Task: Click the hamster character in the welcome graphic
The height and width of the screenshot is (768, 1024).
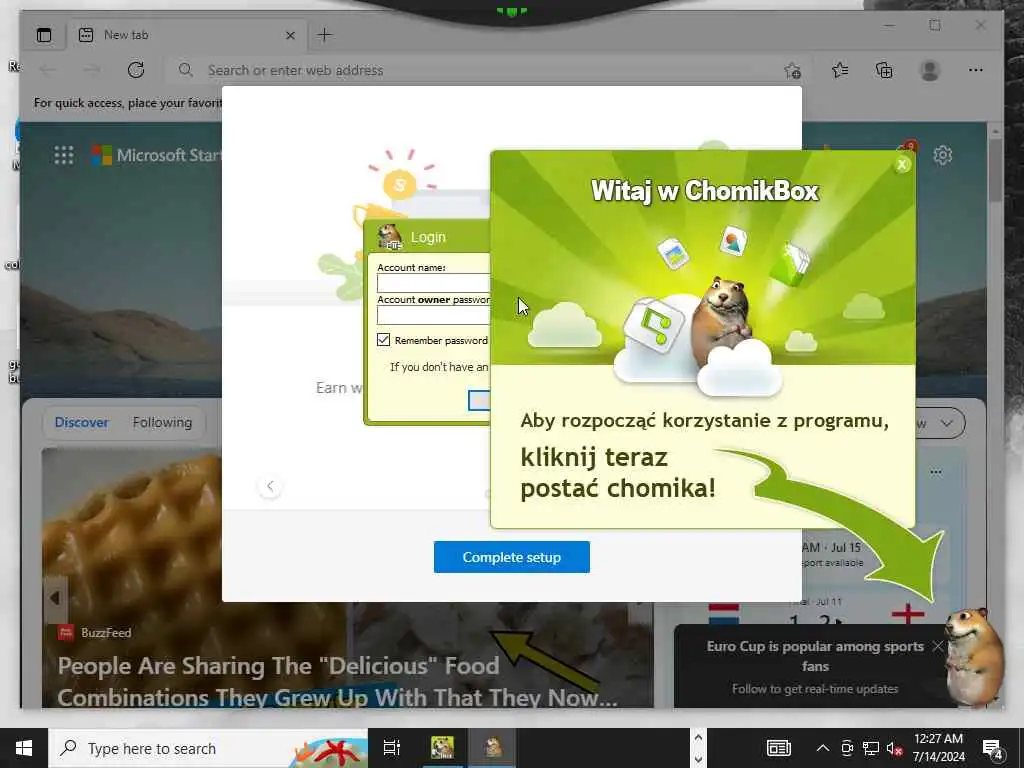Action: [x=723, y=322]
